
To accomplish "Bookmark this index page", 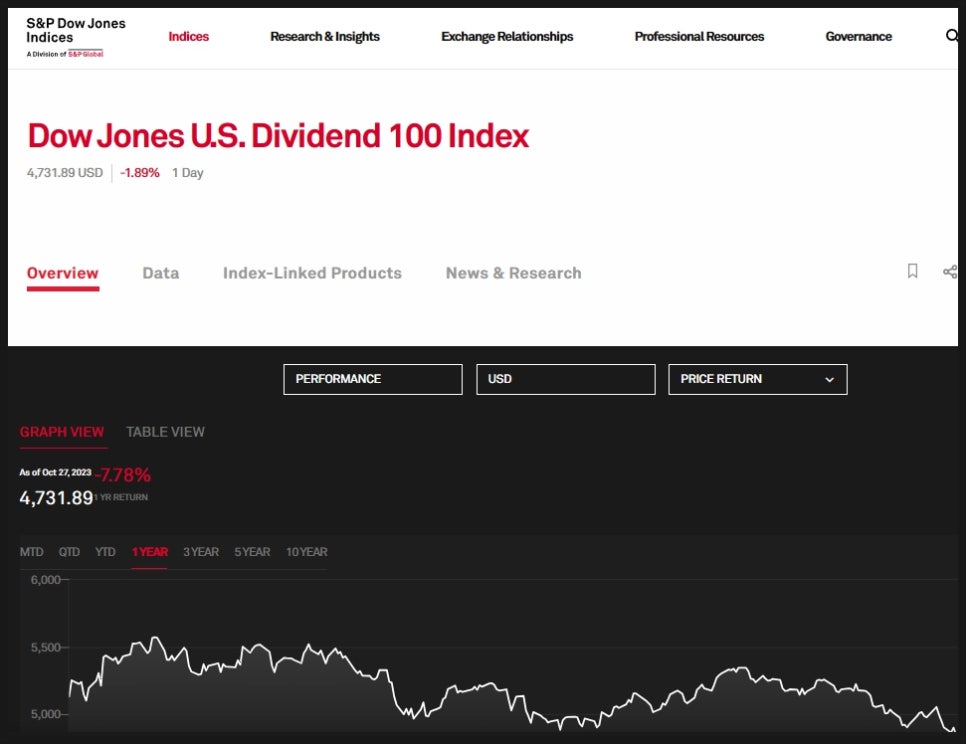I will click(x=912, y=271).
